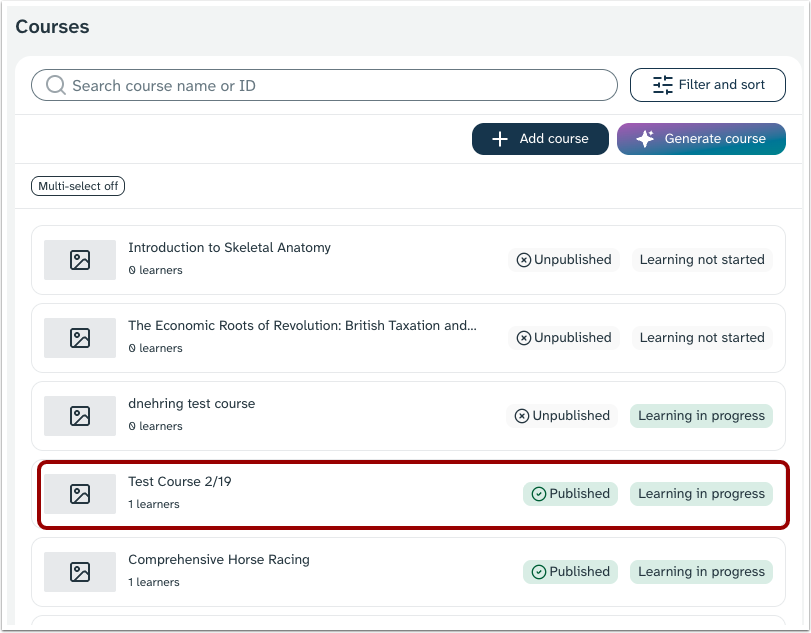Click x-circle icon on Skeletal Anatomy Unpublished badge
The height and width of the screenshot is (633, 811).
coord(524,260)
